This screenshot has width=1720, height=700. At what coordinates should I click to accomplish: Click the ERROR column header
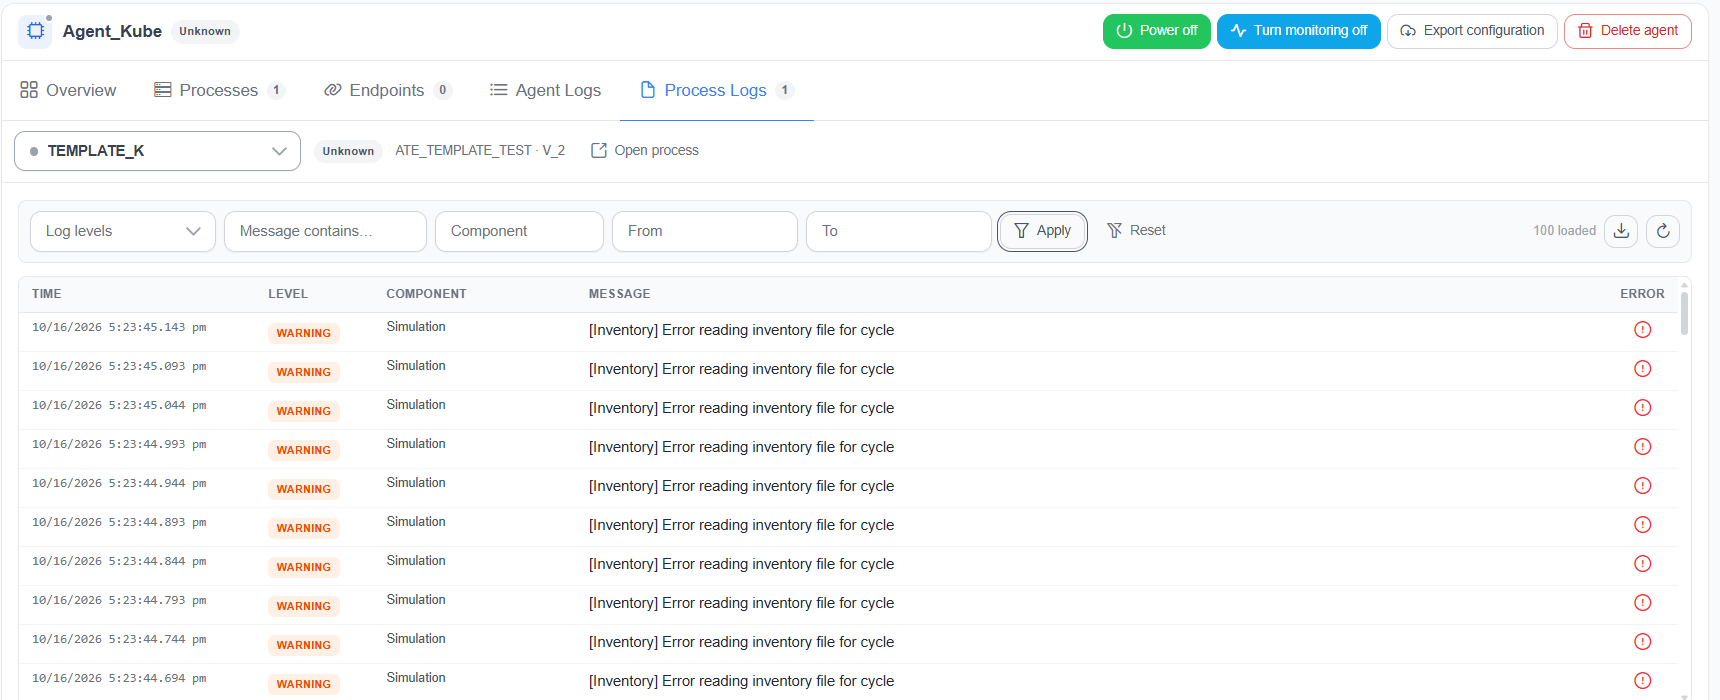[1642, 294]
